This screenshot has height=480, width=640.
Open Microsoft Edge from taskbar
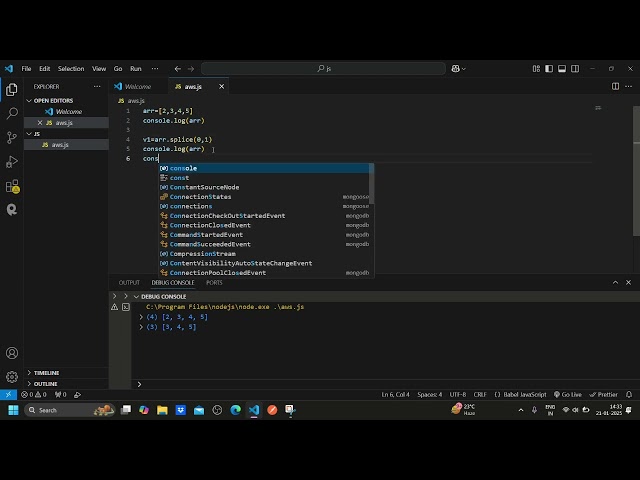[x=236, y=410]
